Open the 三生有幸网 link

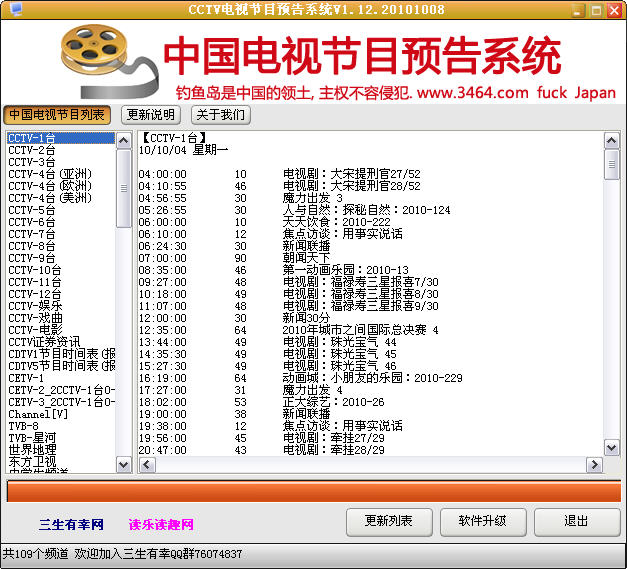click(x=71, y=524)
